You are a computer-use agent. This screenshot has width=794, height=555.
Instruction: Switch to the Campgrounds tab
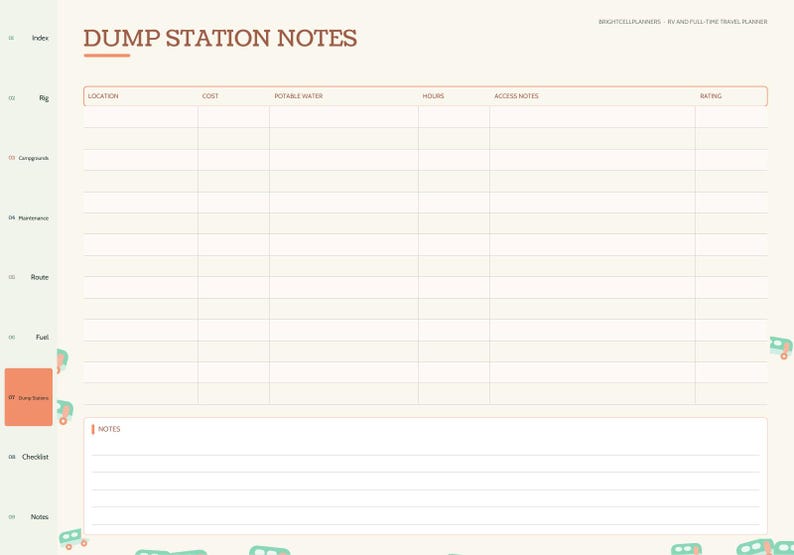point(29,158)
